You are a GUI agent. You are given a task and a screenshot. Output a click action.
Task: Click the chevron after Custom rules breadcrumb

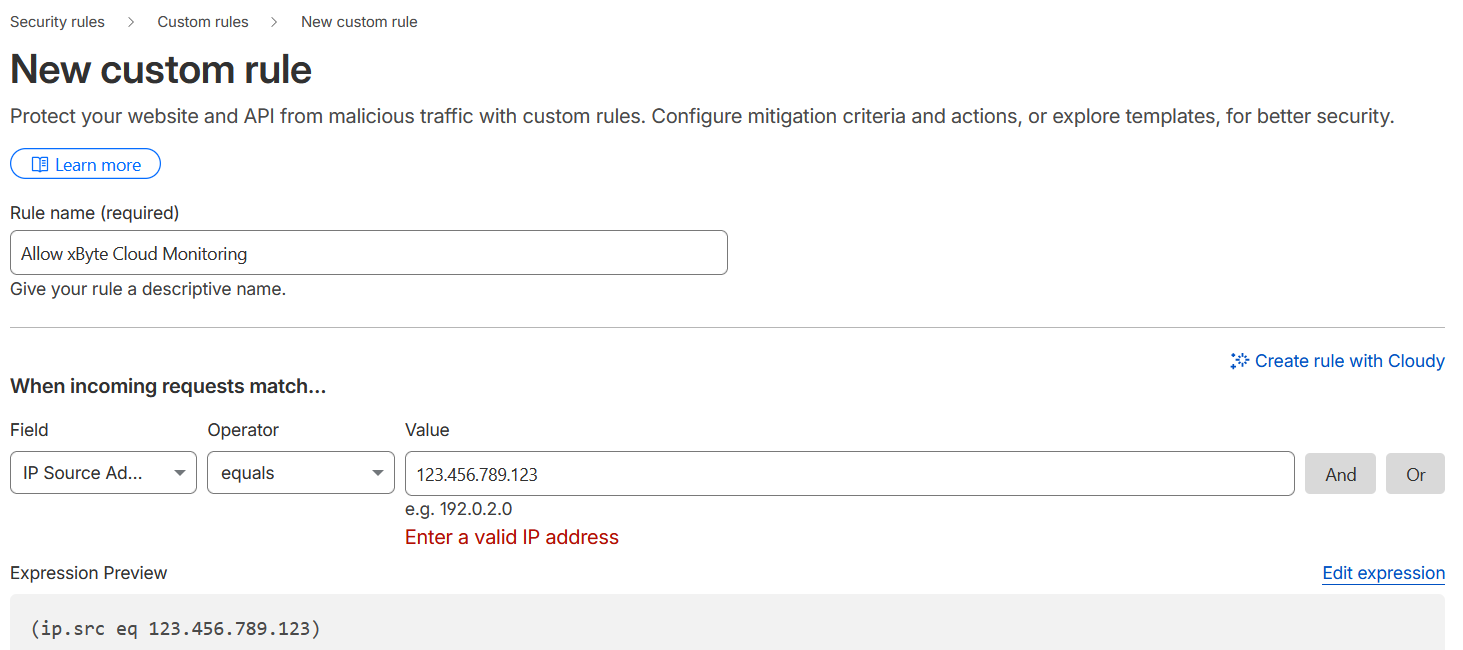(274, 22)
